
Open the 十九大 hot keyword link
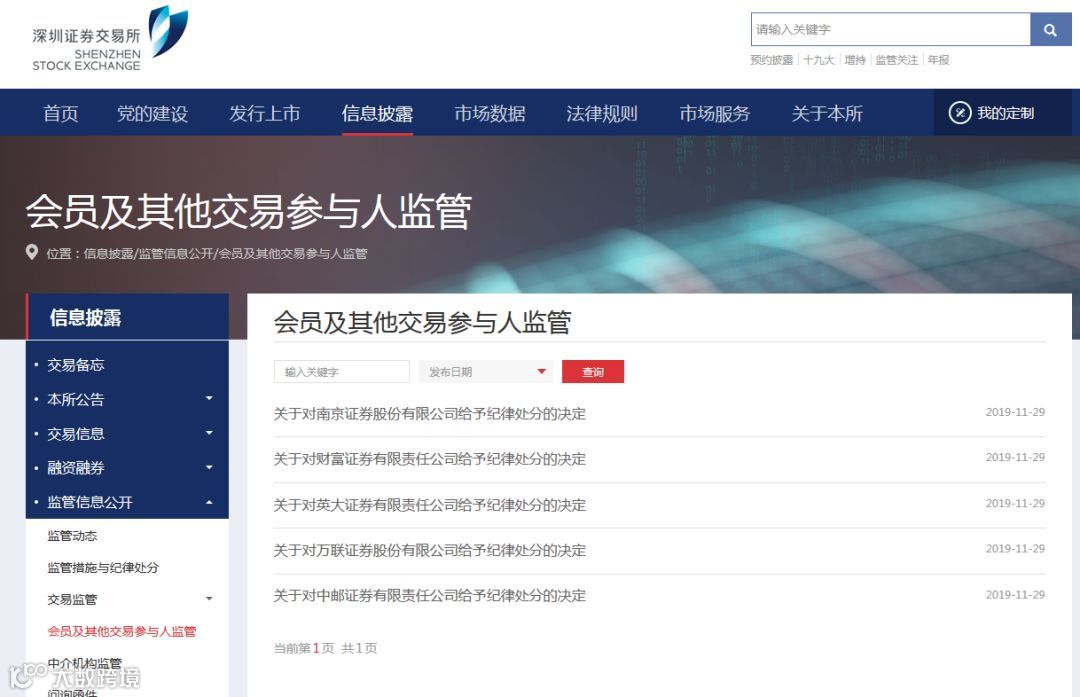(818, 60)
